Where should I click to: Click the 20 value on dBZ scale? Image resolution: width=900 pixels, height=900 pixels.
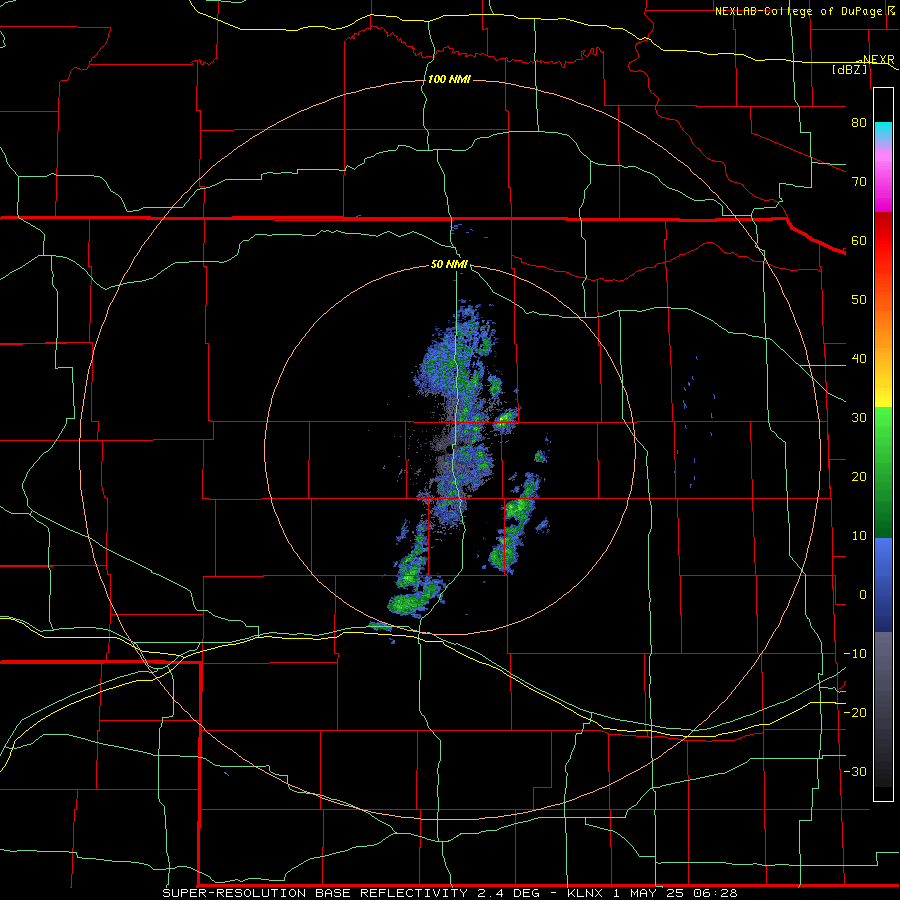tap(859, 477)
